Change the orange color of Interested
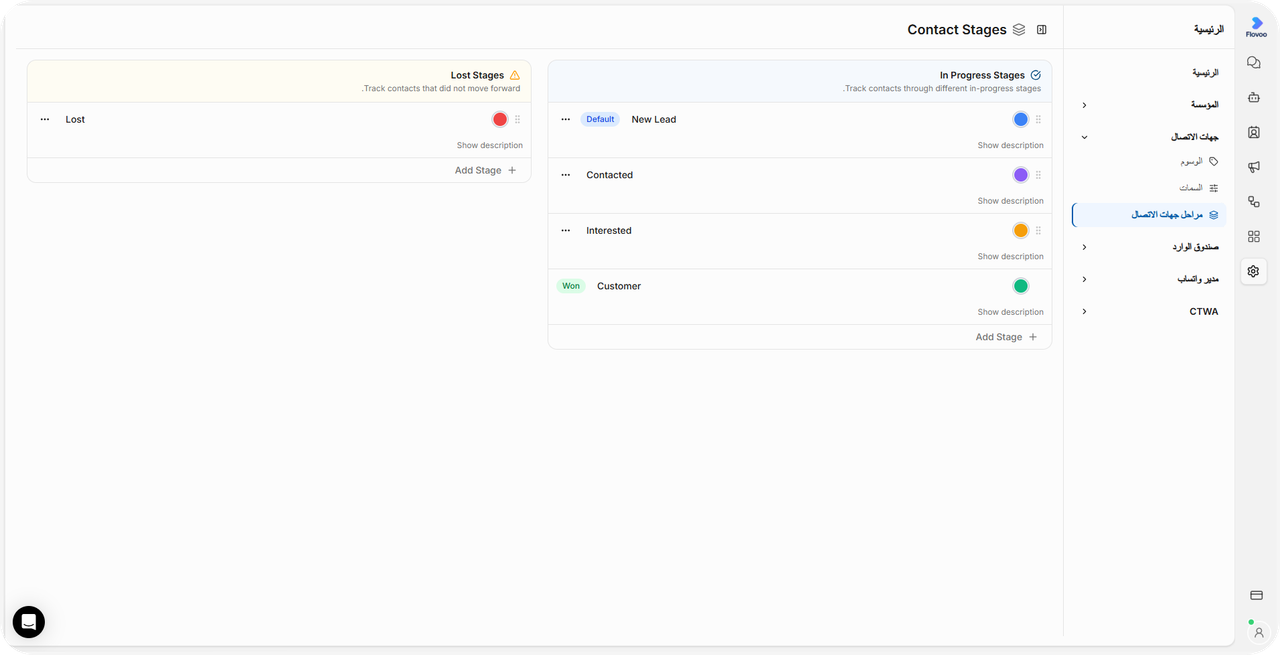 click(x=1021, y=230)
